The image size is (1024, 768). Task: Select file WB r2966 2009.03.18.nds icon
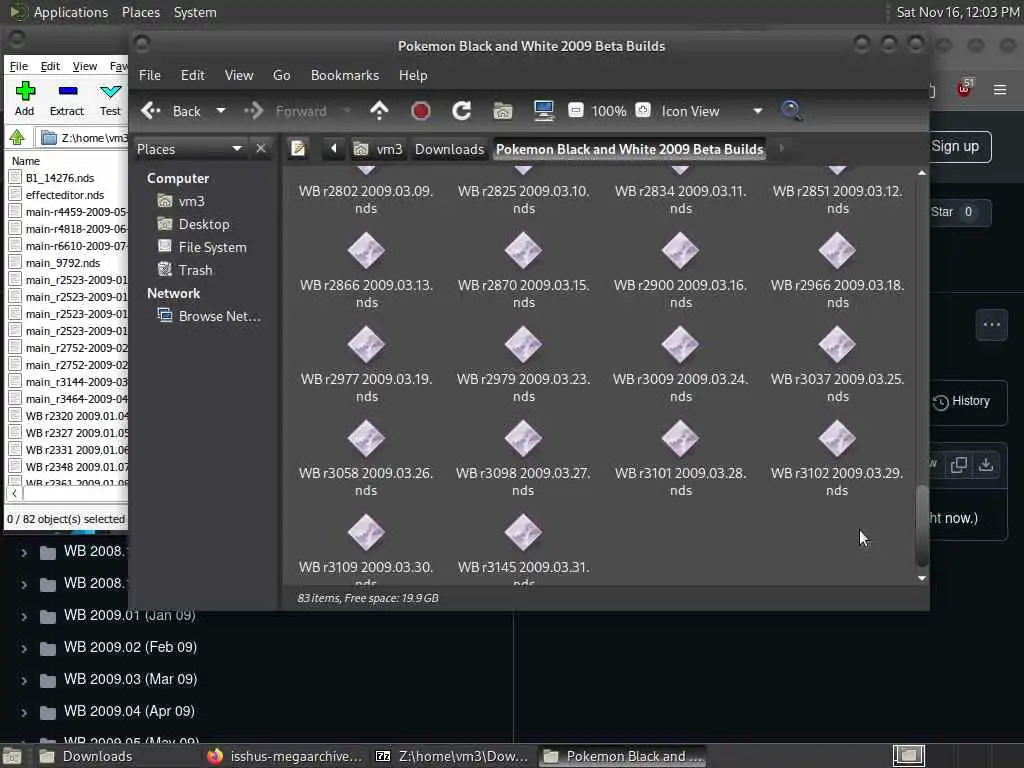837,251
